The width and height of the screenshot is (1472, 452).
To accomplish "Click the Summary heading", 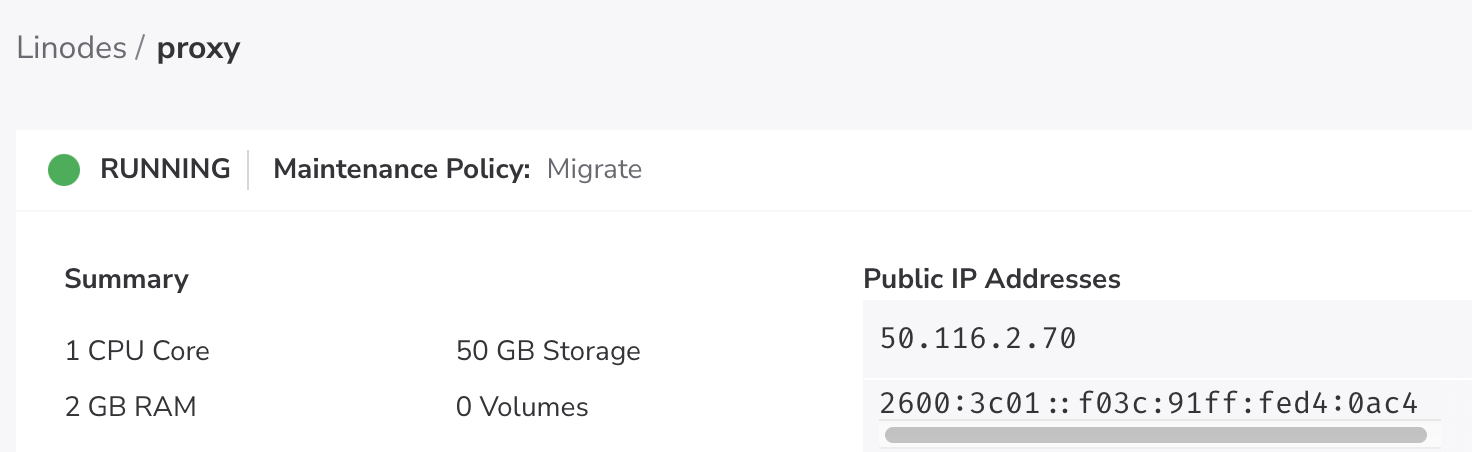I will tap(126, 279).
